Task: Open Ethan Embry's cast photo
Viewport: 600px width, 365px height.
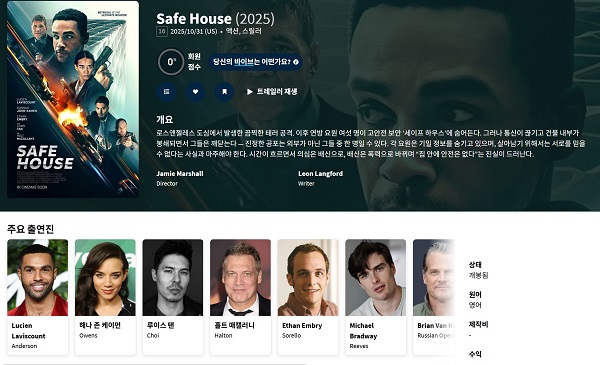Action: [308, 278]
